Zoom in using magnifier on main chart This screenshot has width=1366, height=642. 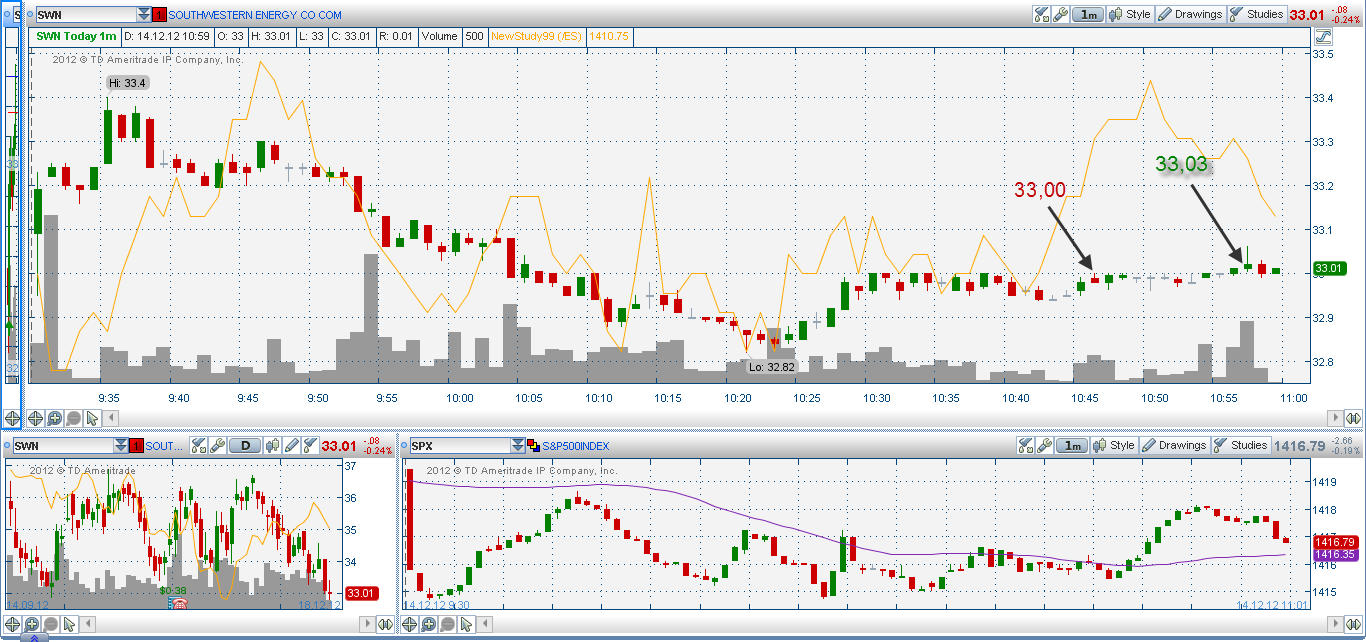pos(55,417)
